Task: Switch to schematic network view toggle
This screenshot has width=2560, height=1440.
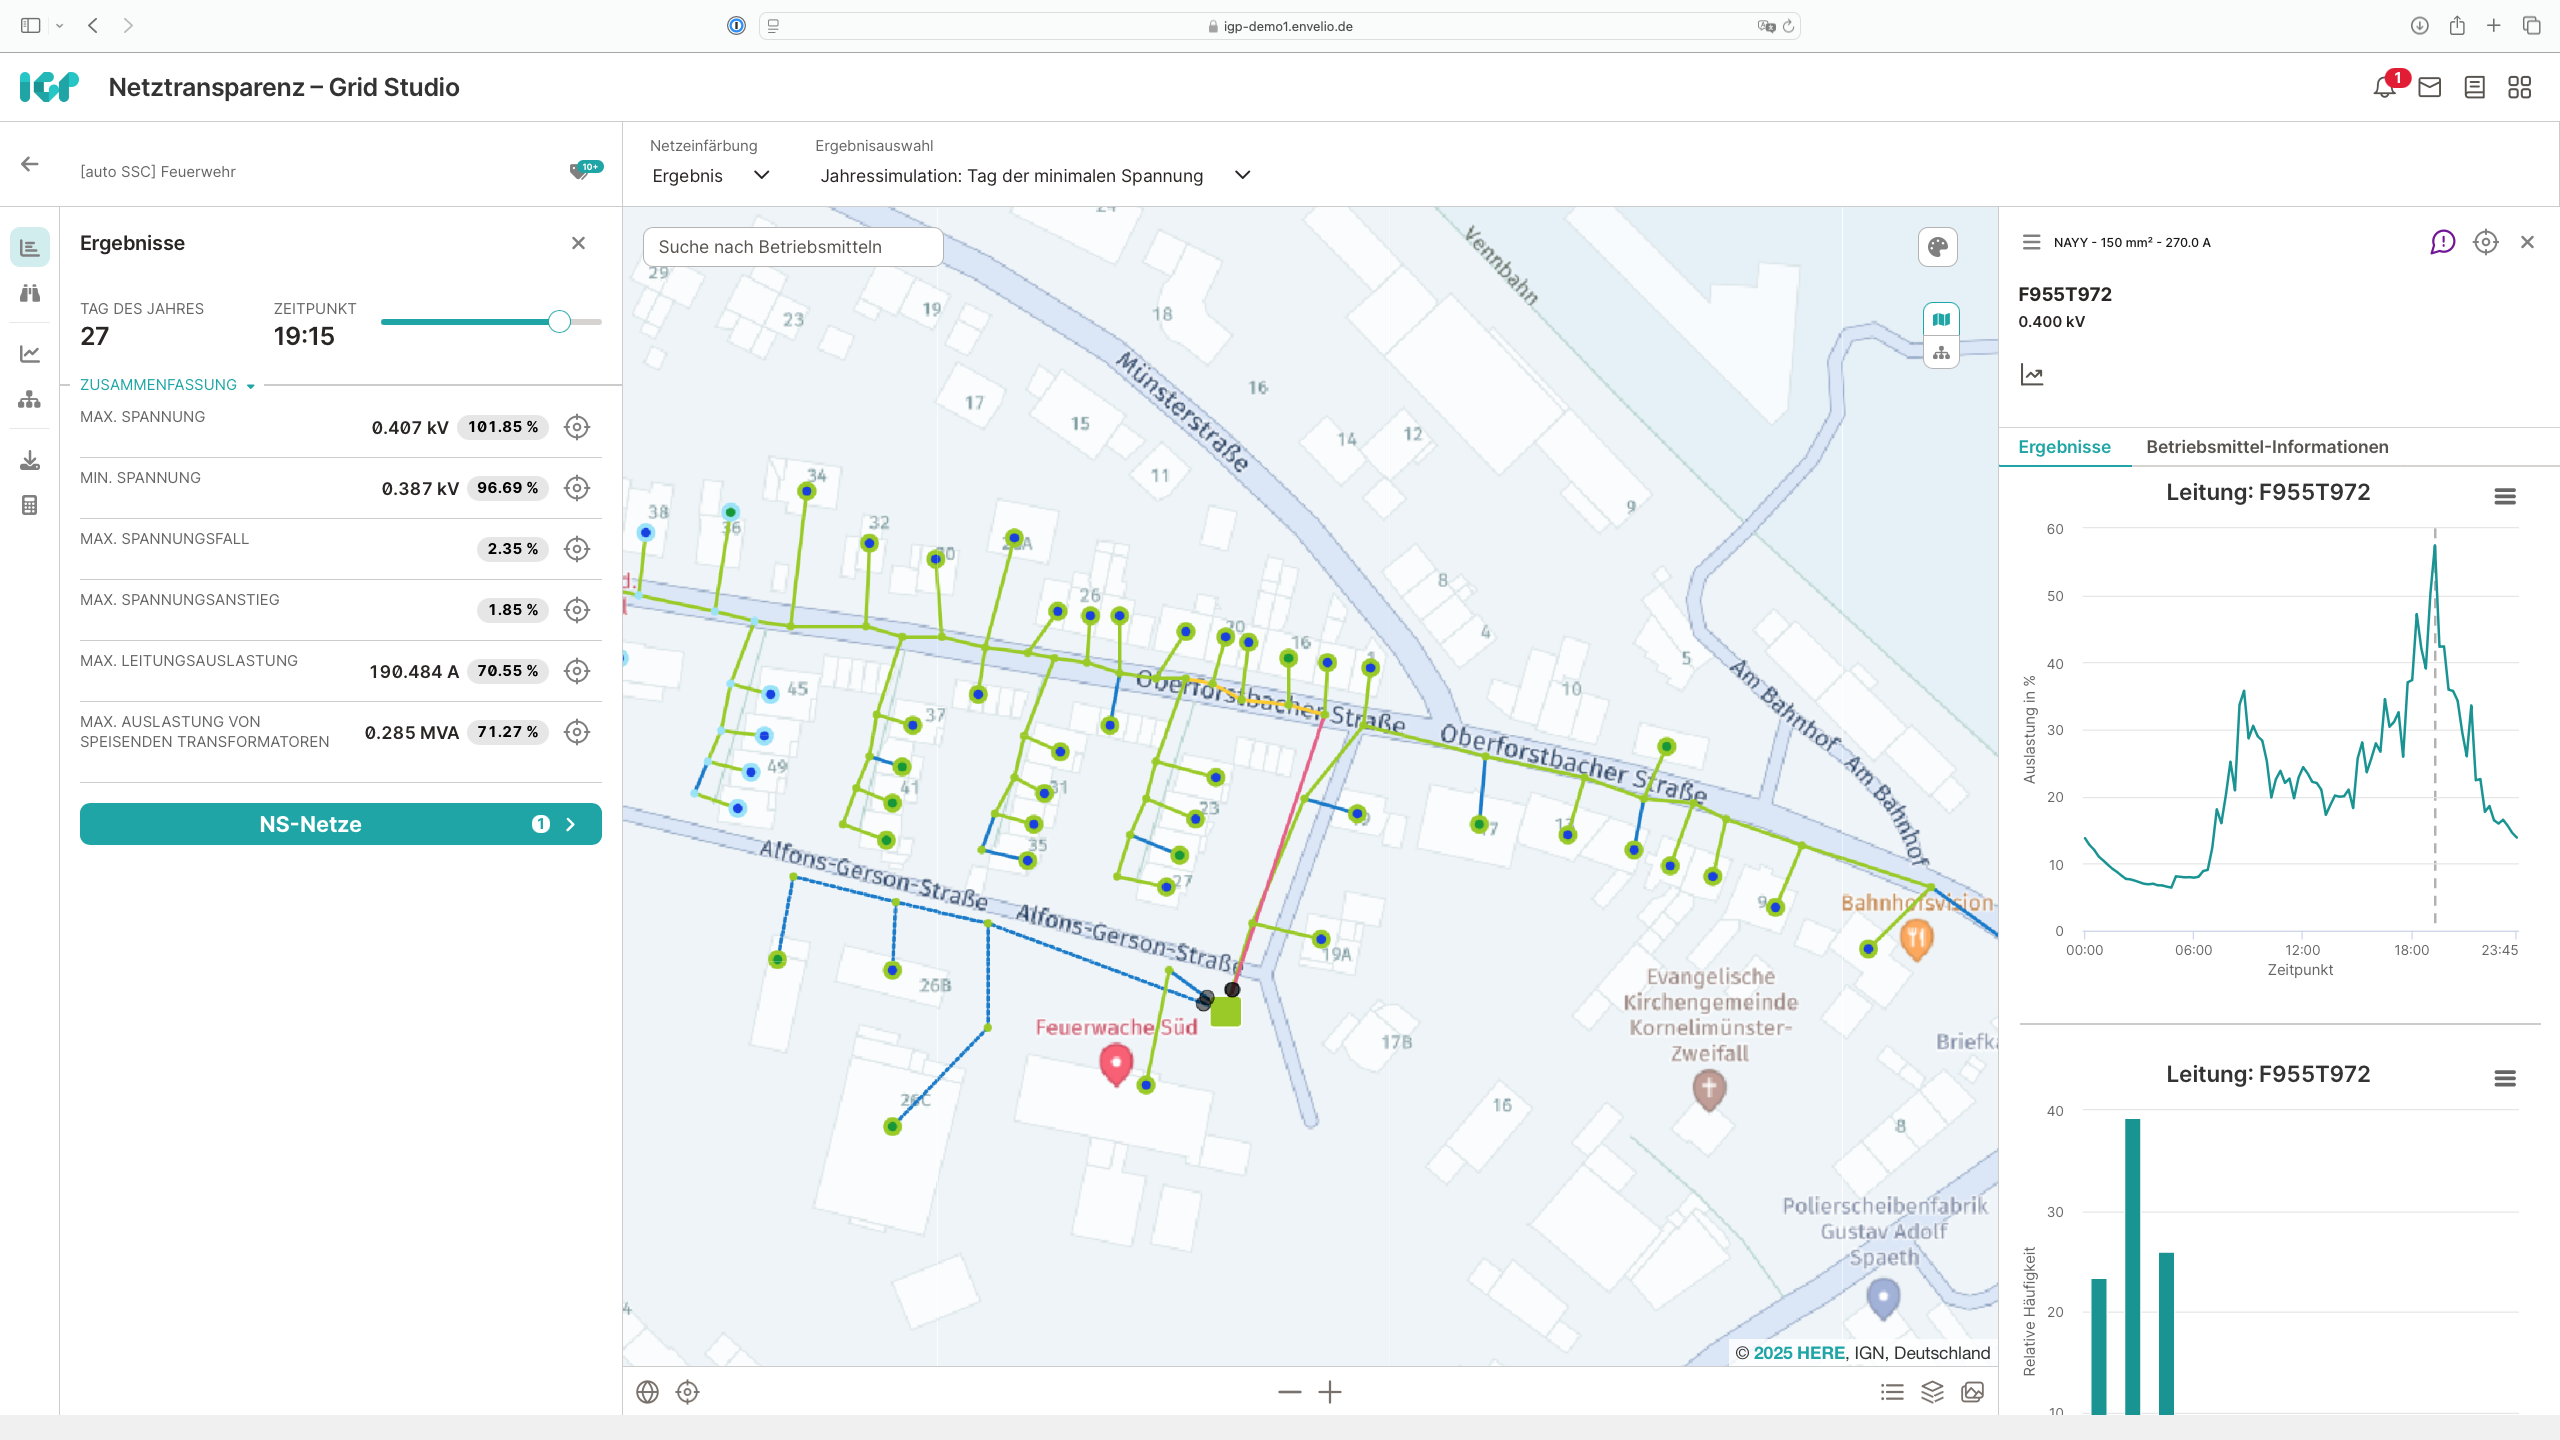Action: pyautogui.click(x=1941, y=353)
